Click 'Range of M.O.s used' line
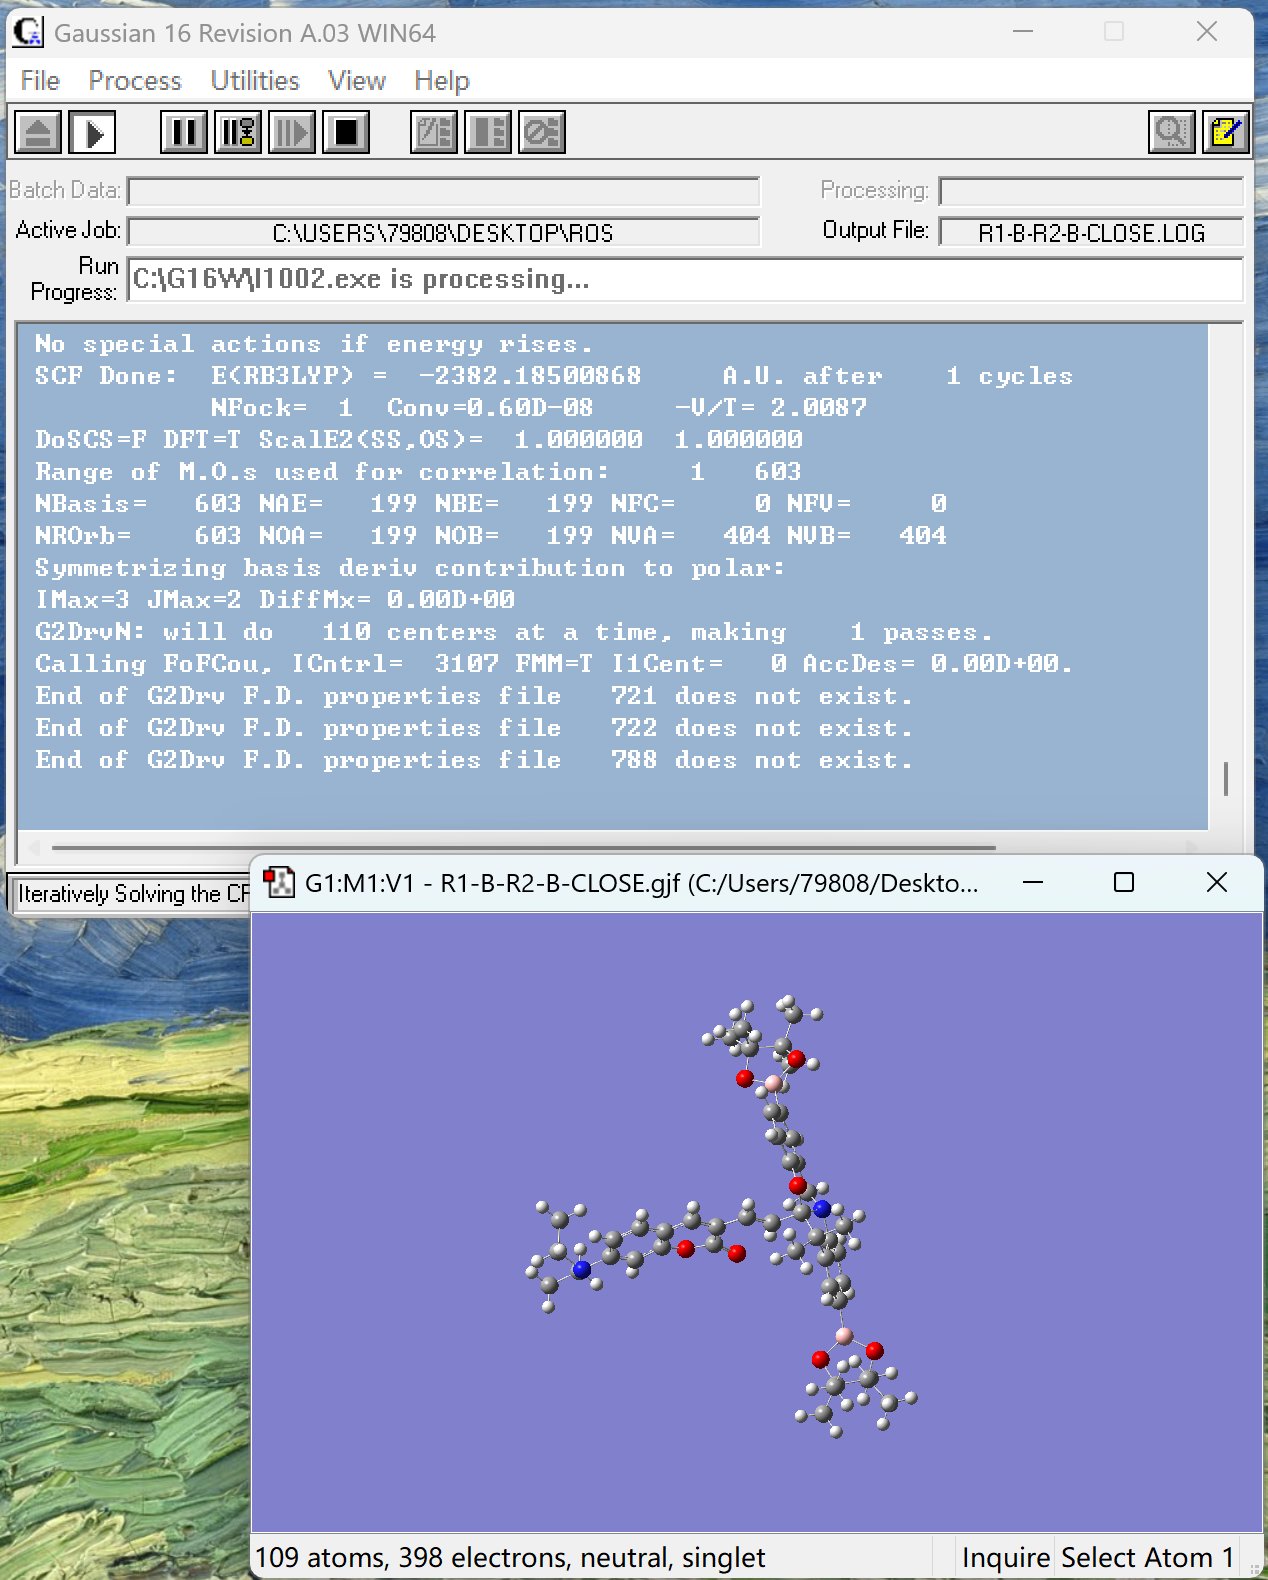1268x1580 pixels. pyautogui.click(x=418, y=471)
